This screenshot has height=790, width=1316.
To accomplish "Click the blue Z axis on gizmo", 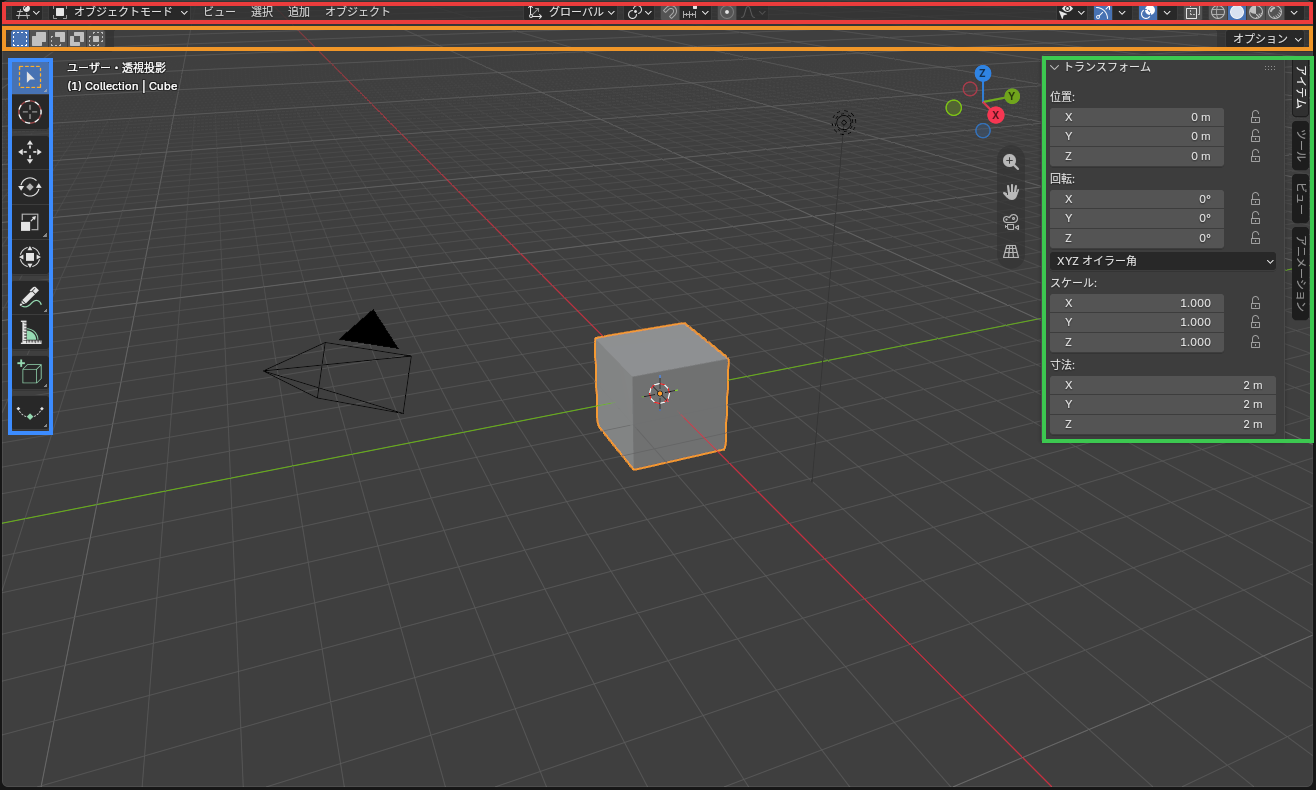I will [x=983, y=73].
